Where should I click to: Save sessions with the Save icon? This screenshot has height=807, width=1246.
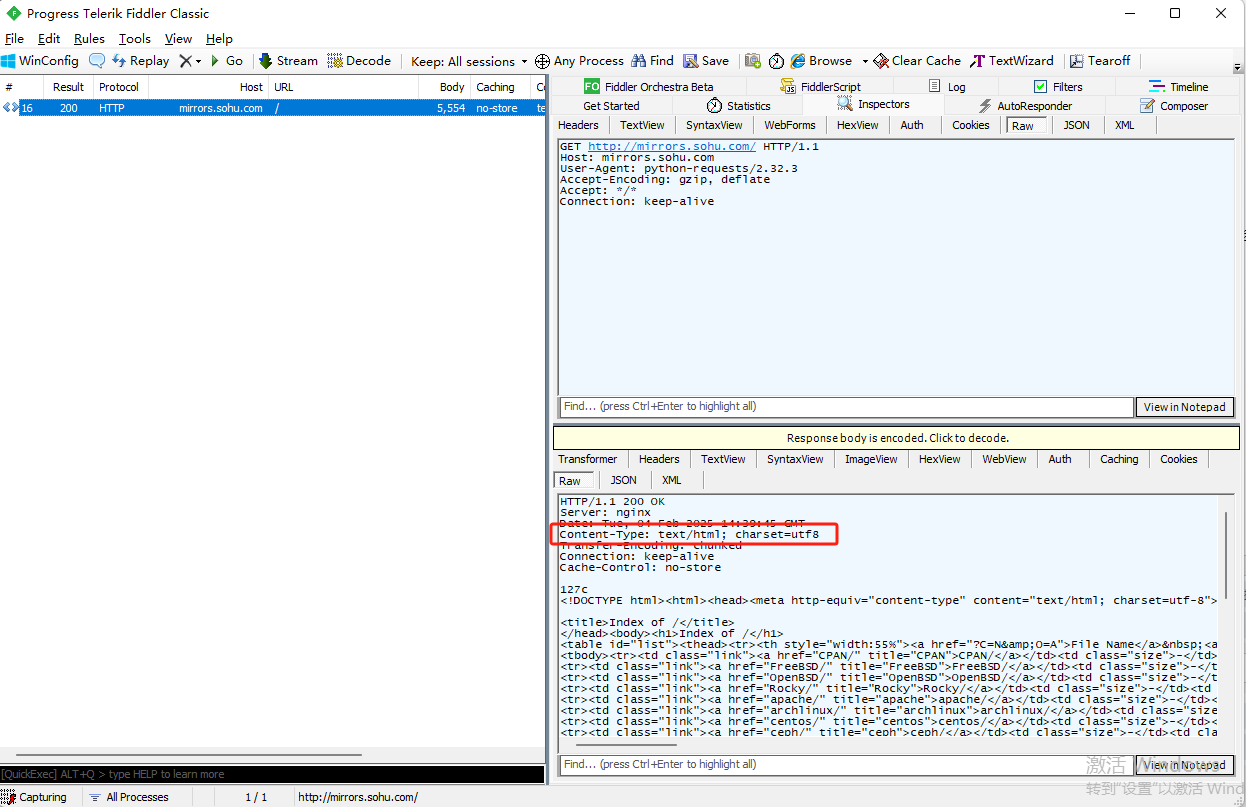click(706, 61)
